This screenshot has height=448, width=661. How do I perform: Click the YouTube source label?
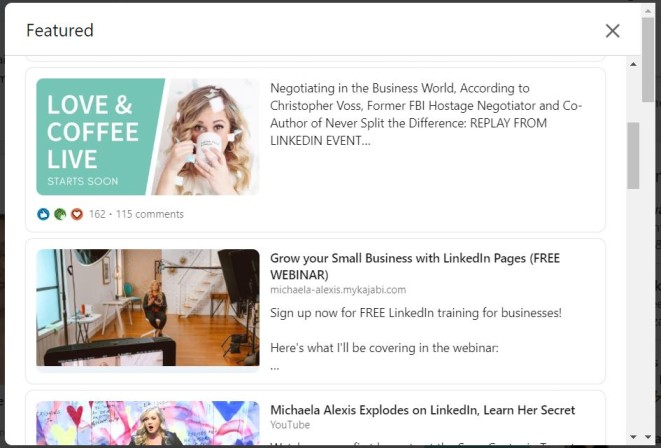tap(290, 425)
